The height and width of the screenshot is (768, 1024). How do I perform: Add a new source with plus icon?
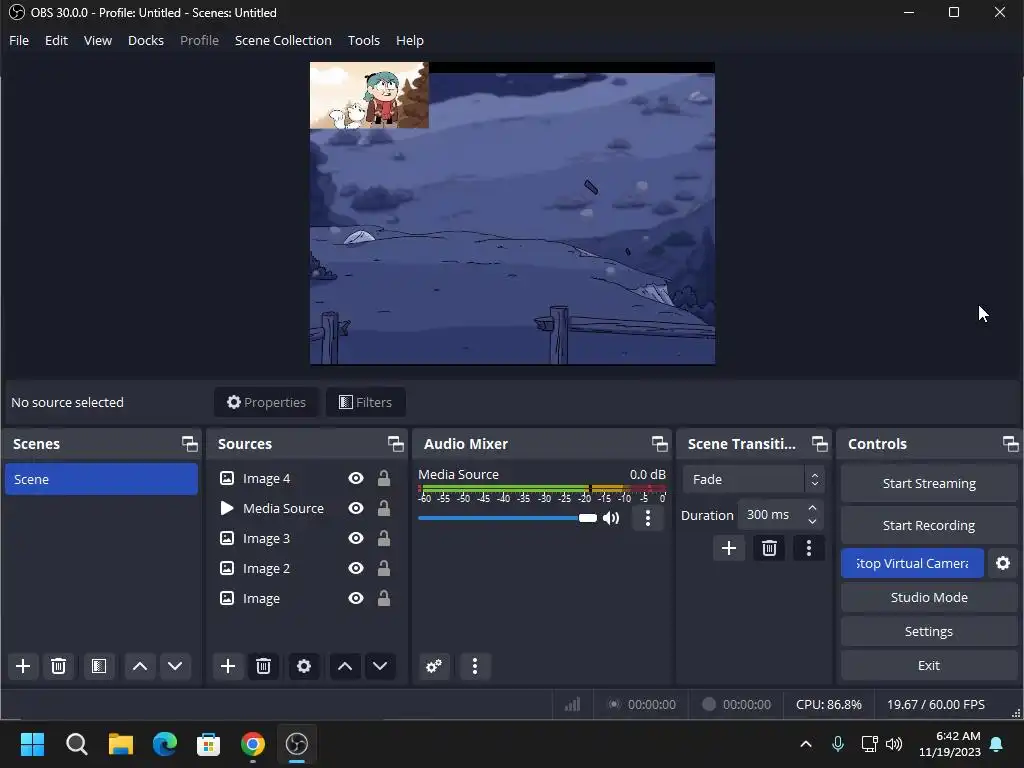[228, 666]
